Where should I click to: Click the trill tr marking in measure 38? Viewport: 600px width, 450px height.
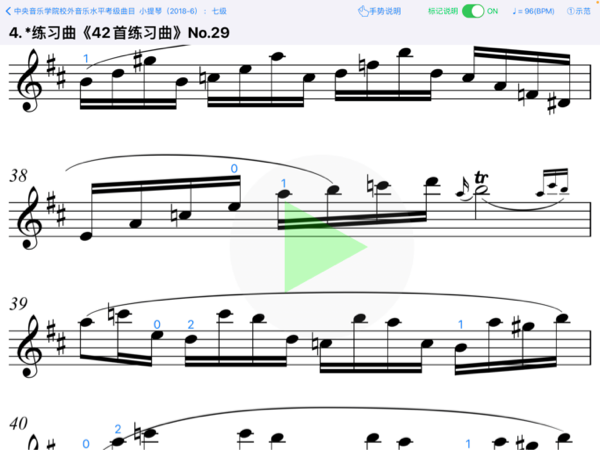tap(481, 178)
